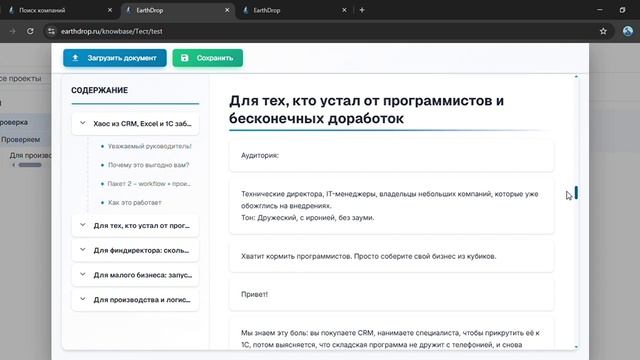640x360 pixels.
Task: Select Для финдиректора: сколь... contents item
Action: (x=135, y=250)
